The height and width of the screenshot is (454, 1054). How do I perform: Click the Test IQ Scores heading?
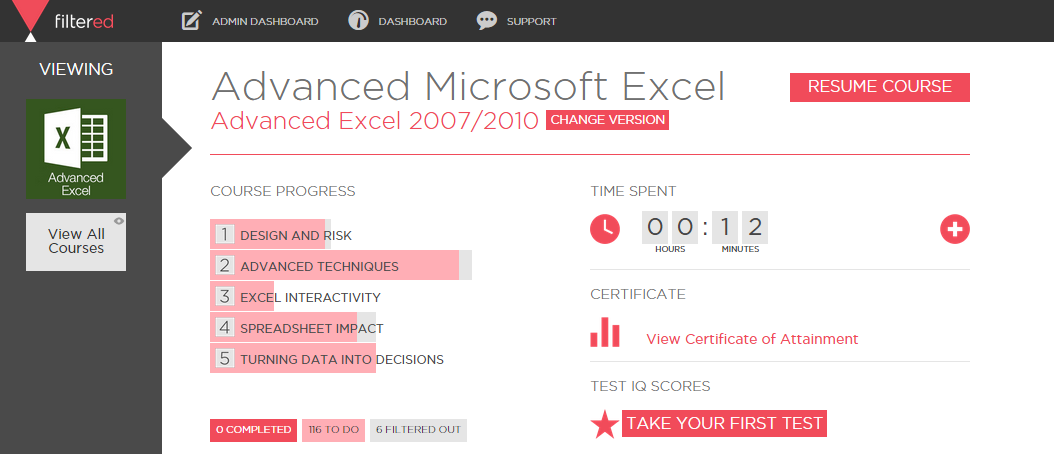pos(650,386)
